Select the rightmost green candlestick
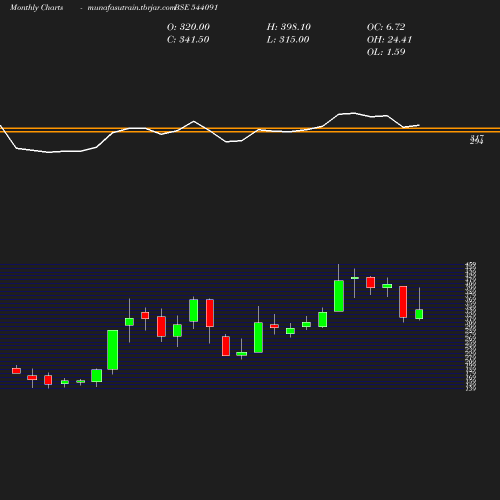Viewport: 500px width, 500px height. [x=419, y=314]
